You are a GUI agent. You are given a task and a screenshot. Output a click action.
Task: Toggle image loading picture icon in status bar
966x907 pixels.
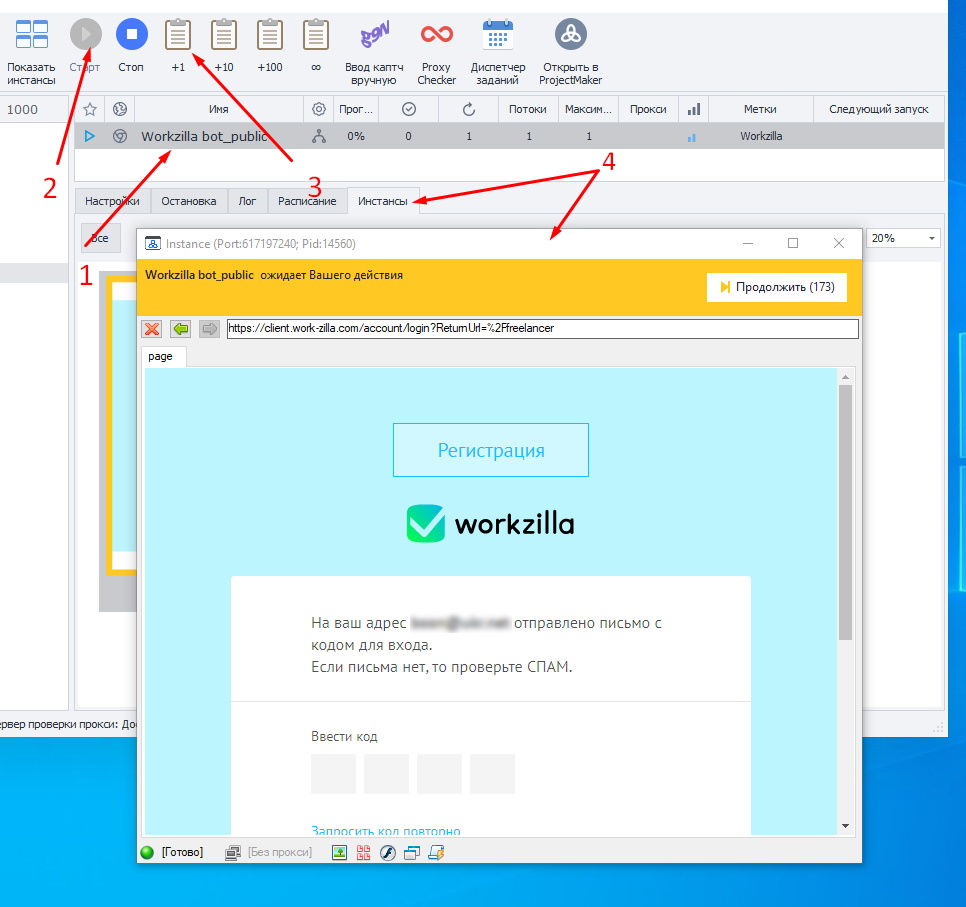tap(339, 852)
